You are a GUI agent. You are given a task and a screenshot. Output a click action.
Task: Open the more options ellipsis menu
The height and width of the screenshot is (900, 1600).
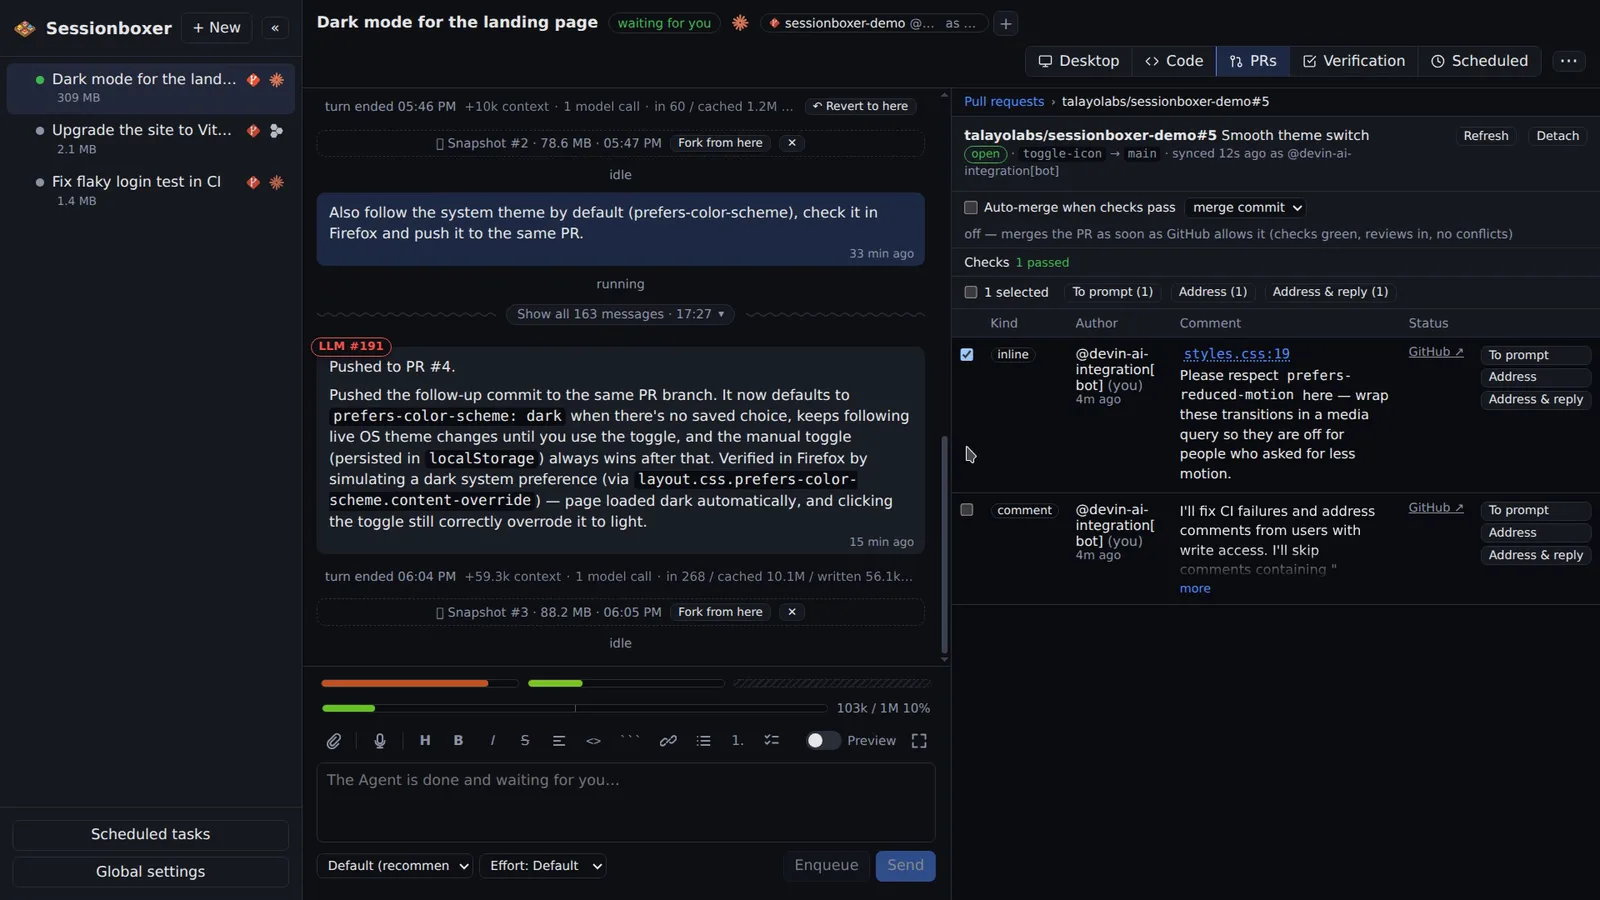[x=1569, y=61]
